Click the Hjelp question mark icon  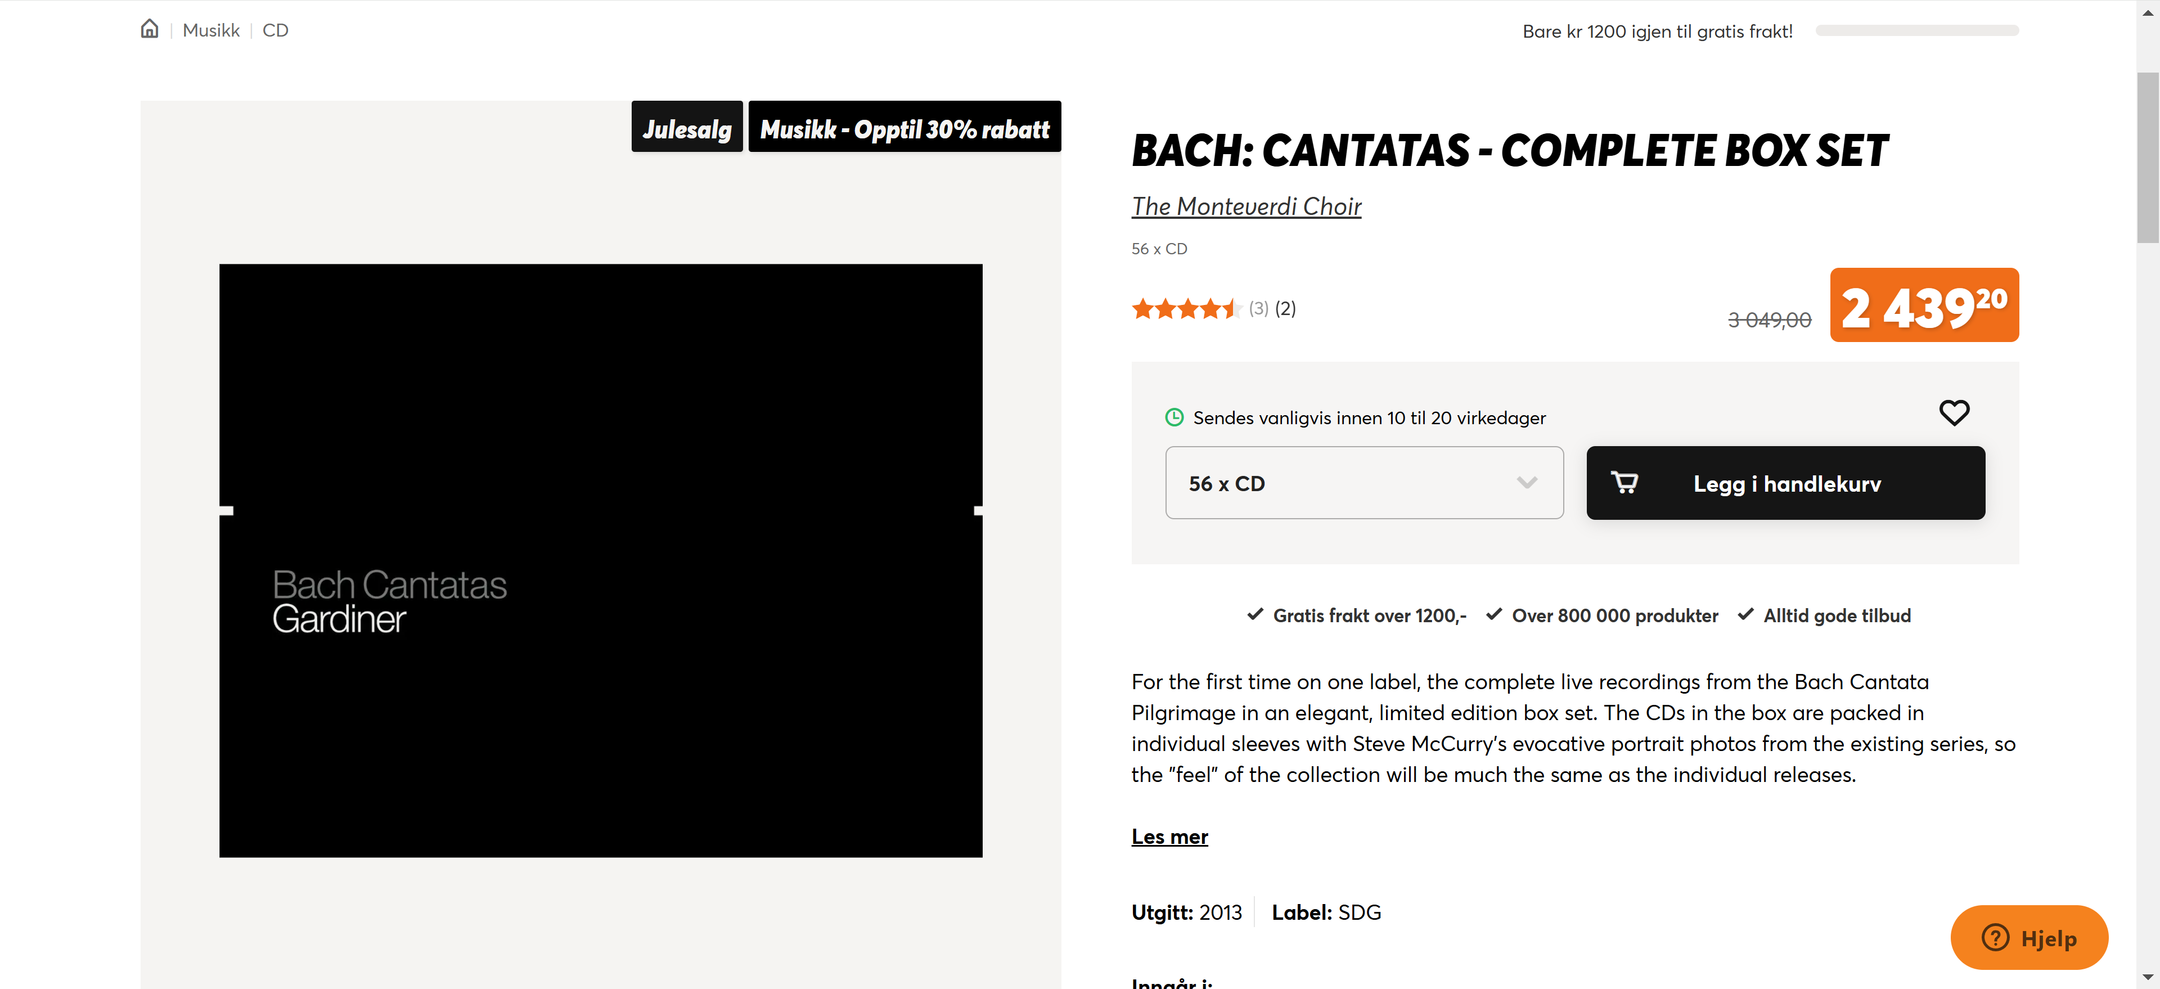(1995, 937)
